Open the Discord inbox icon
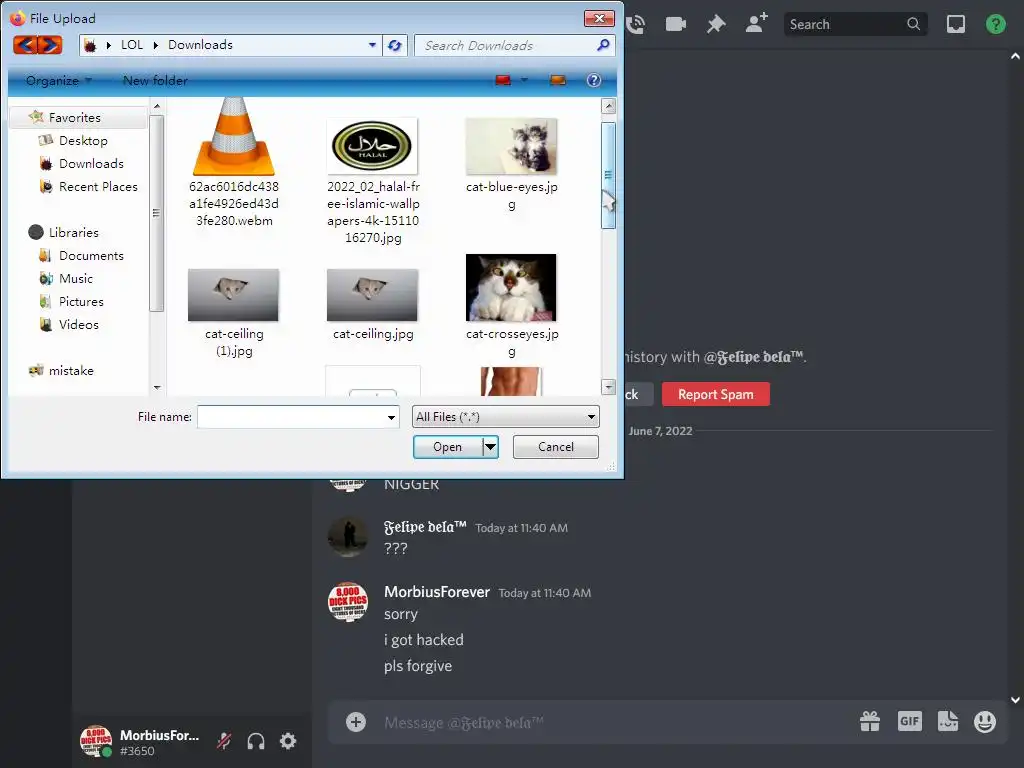The height and width of the screenshot is (768, 1024). (x=955, y=24)
